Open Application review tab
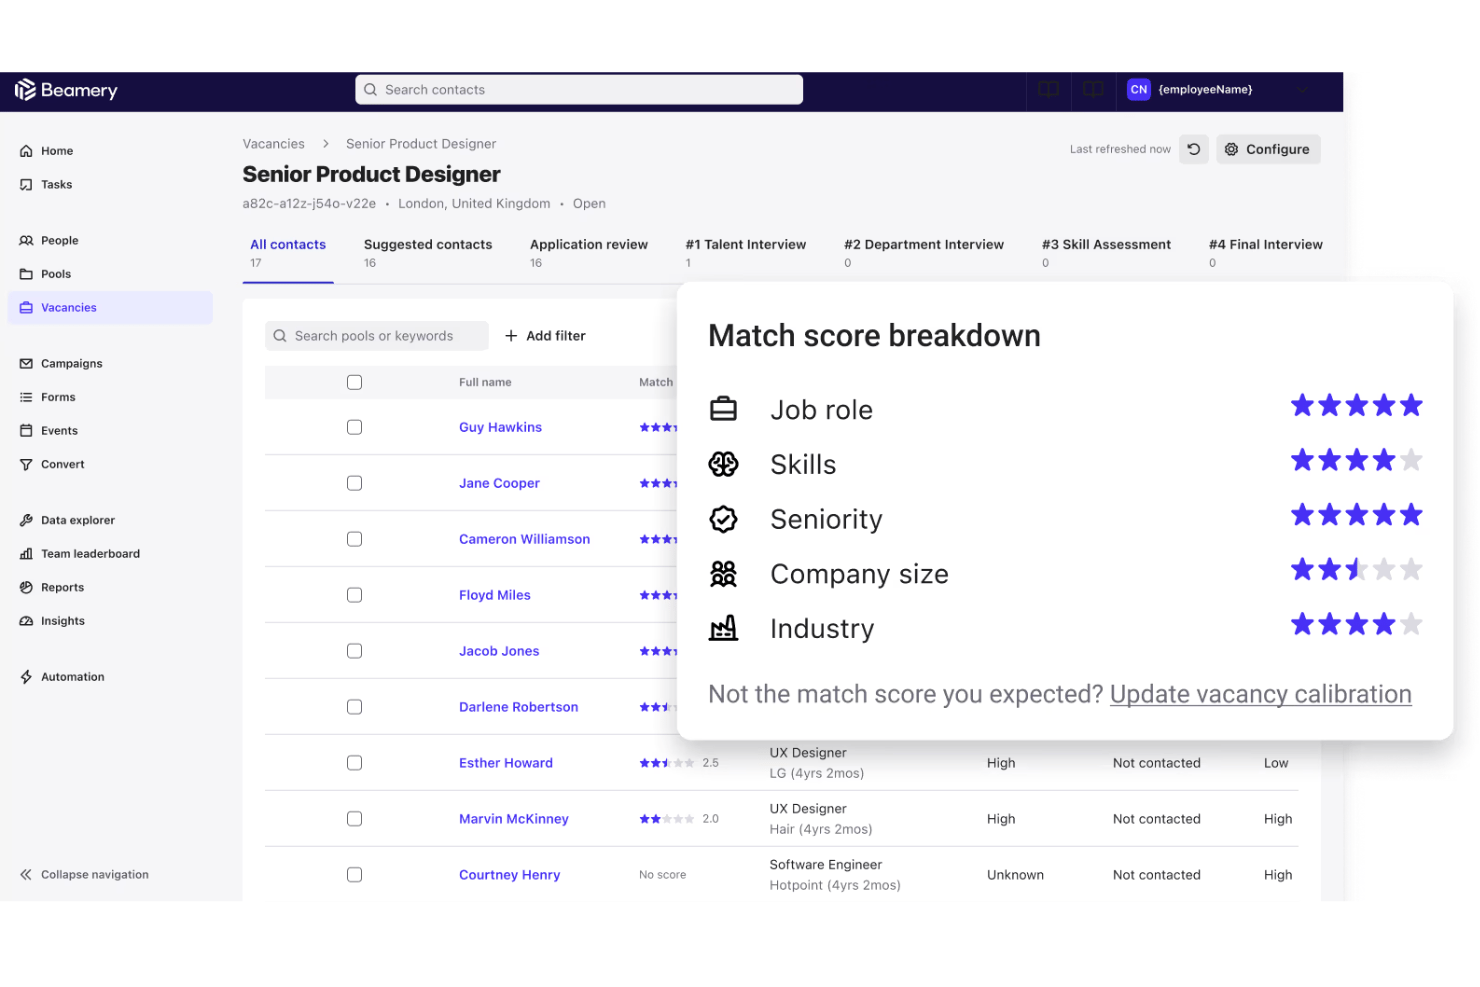This screenshot has width=1480, height=987. click(589, 254)
